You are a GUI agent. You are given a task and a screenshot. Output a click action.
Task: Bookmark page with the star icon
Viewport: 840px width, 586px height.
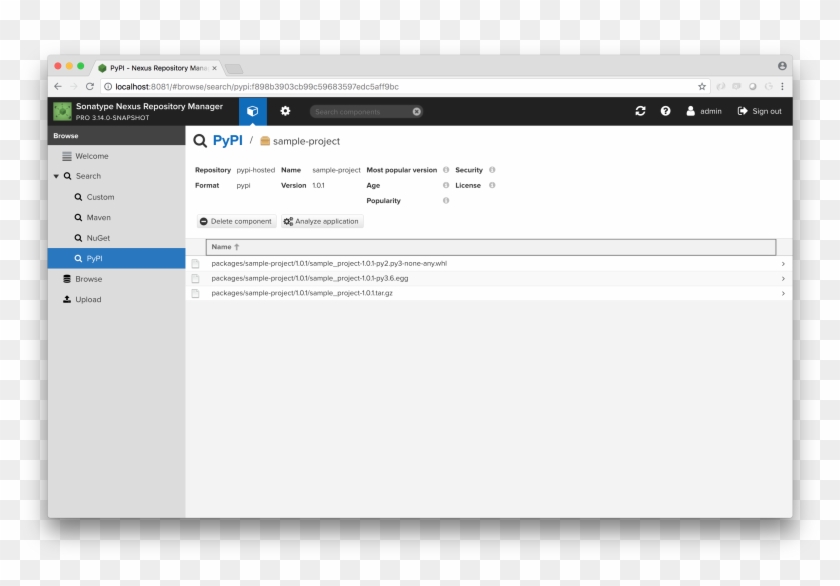click(x=702, y=87)
